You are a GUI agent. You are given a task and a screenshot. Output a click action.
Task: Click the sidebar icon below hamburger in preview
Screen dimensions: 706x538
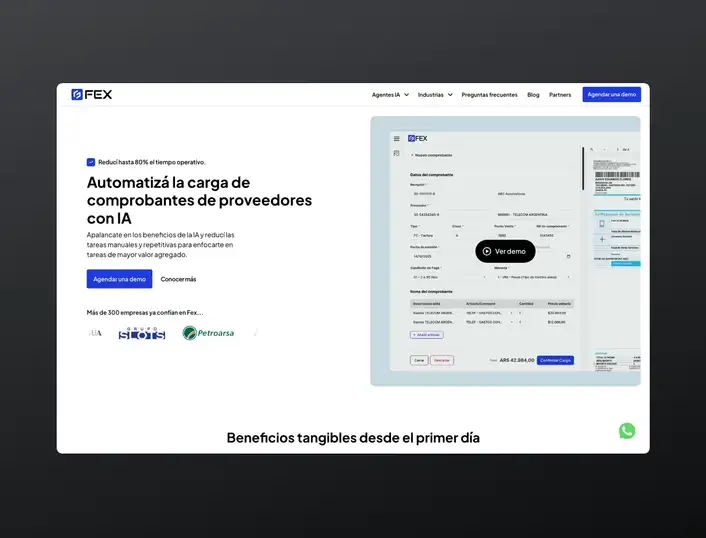point(397,154)
